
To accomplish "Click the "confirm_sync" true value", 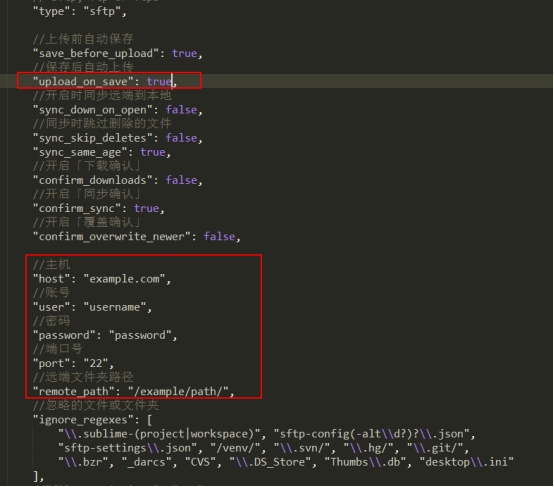I will point(147,209).
